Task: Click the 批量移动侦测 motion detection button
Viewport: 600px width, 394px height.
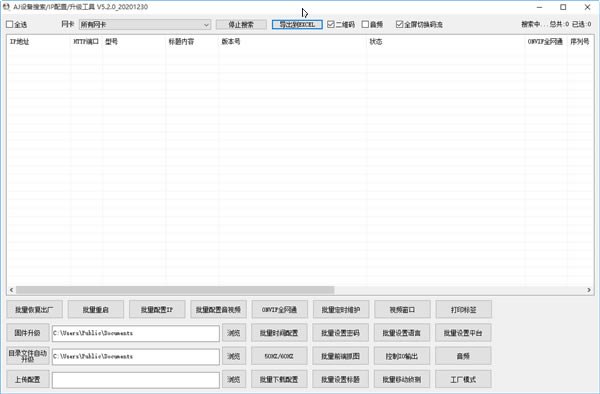Action: click(x=402, y=379)
